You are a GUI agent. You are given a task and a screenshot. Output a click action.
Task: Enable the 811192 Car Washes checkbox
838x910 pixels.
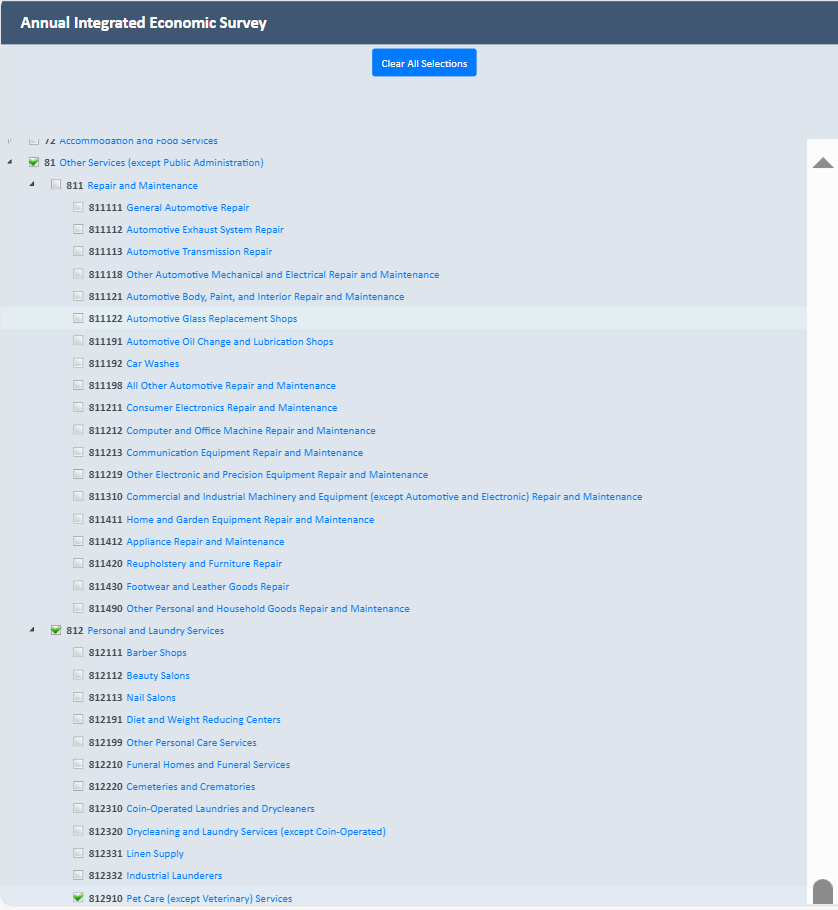coord(78,363)
